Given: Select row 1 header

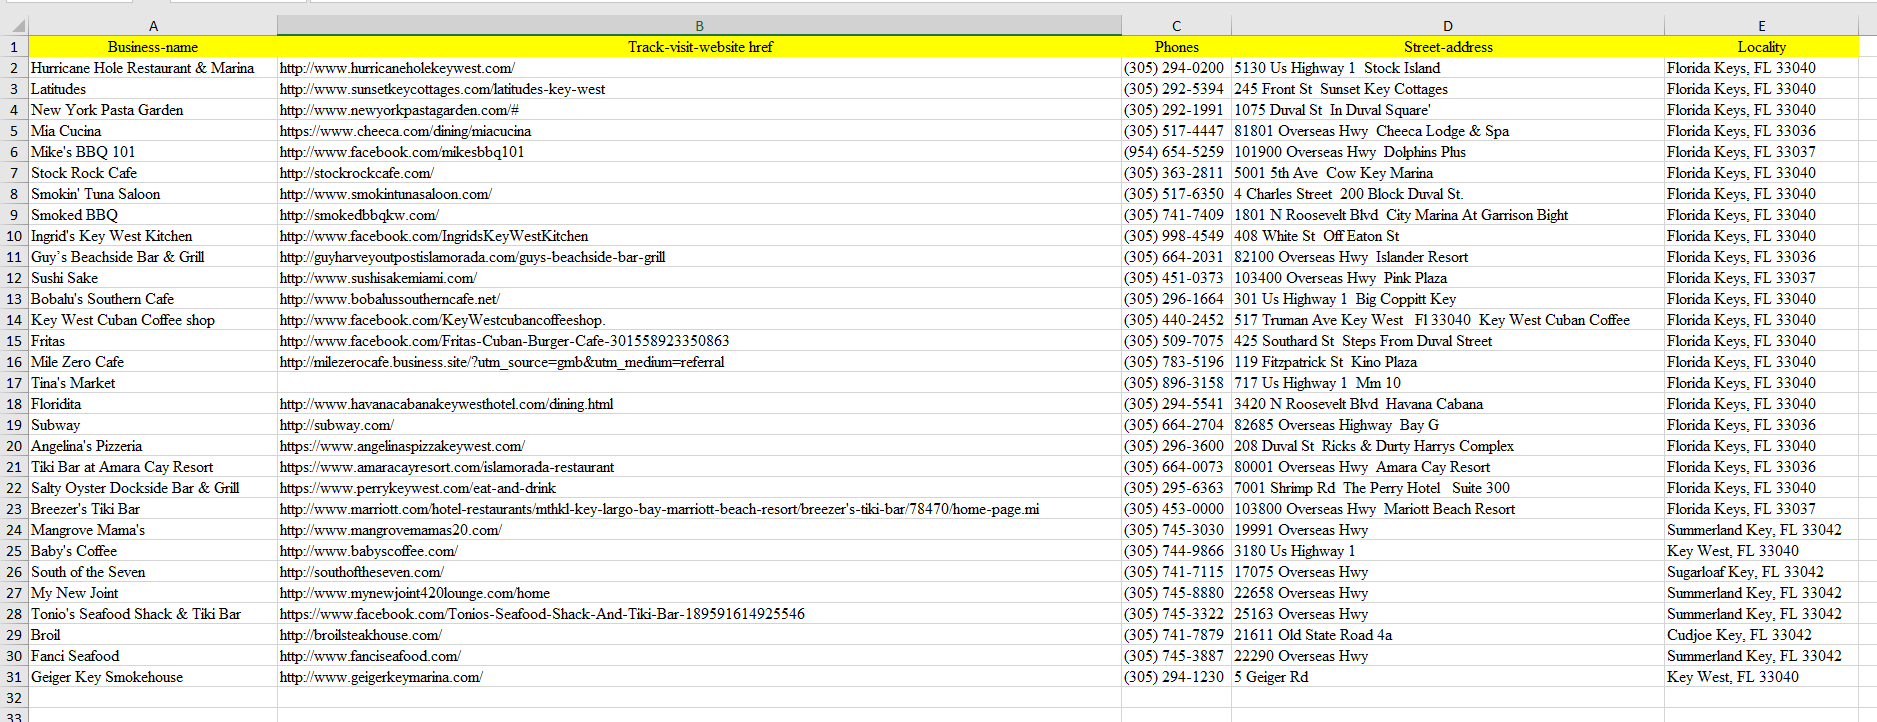Looking at the screenshot, I should tap(14, 47).
